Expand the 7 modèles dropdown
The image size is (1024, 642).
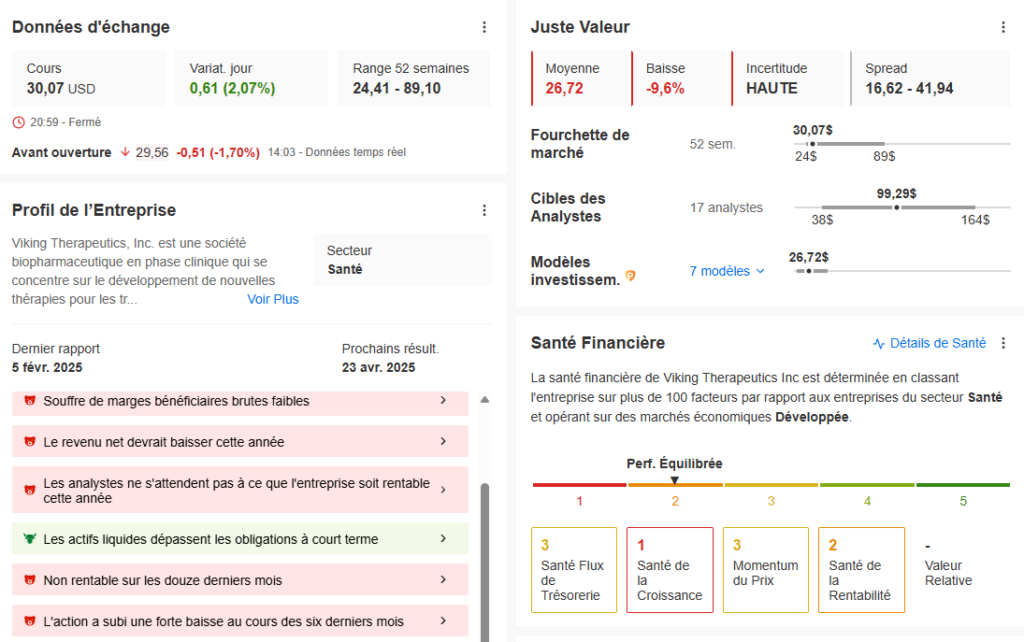[727, 271]
